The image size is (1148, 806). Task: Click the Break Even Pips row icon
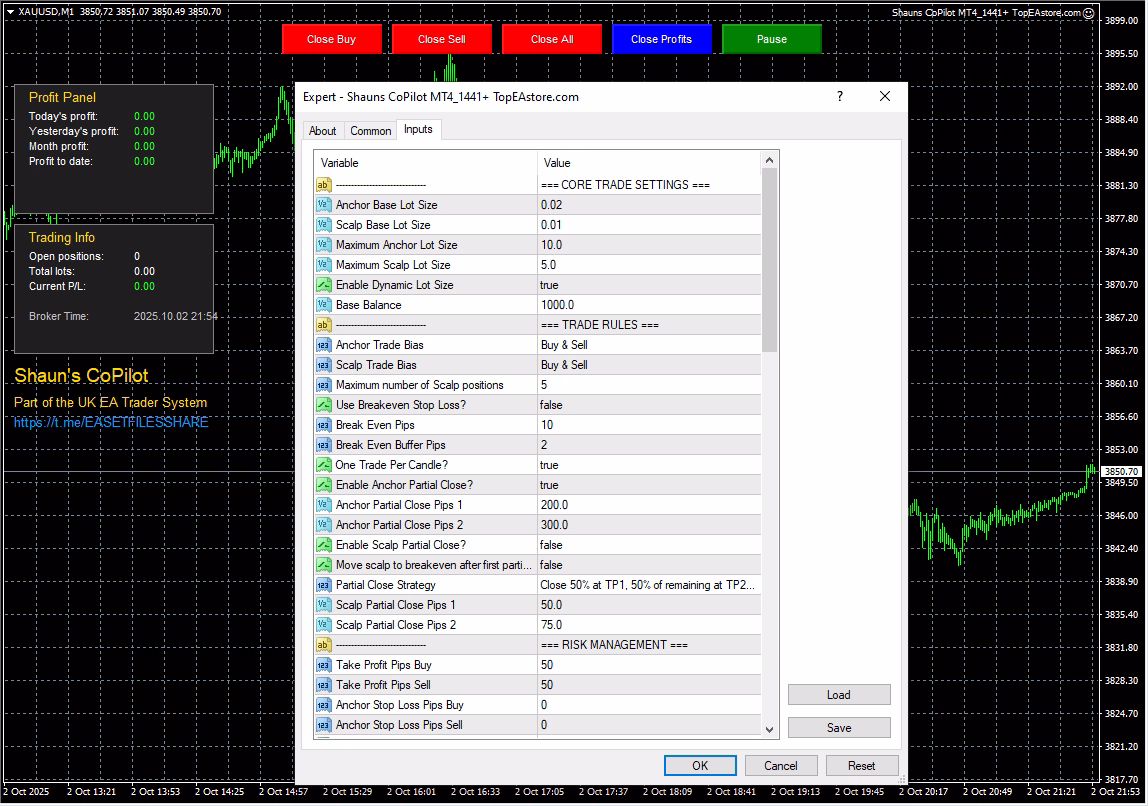click(324, 425)
